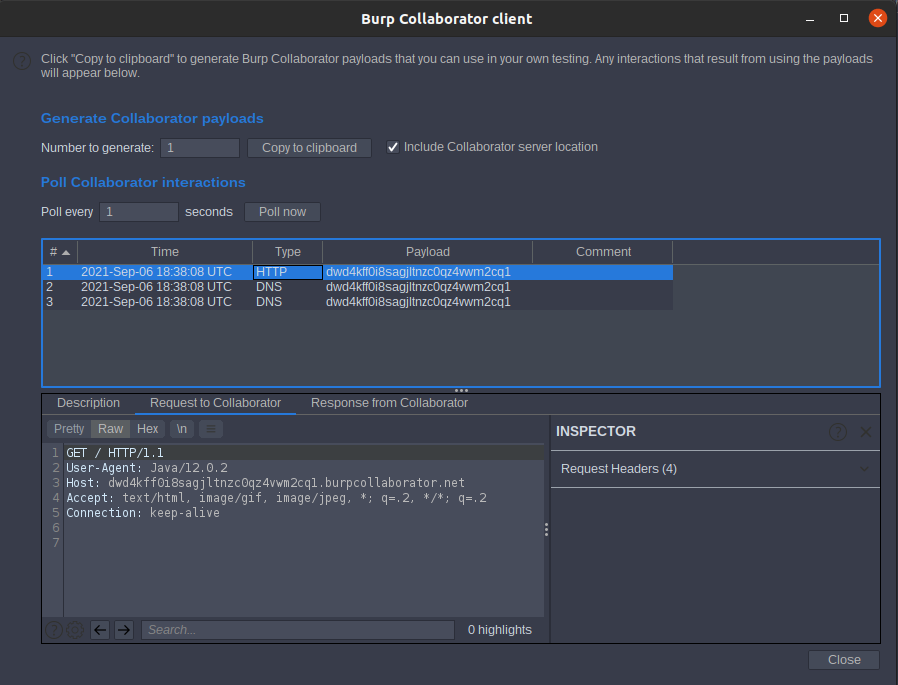The width and height of the screenshot is (898, 685).
Task: Click the User-Agent: Java/12.0.2 line
Action: pyautogui.click(x=147, y=468)
